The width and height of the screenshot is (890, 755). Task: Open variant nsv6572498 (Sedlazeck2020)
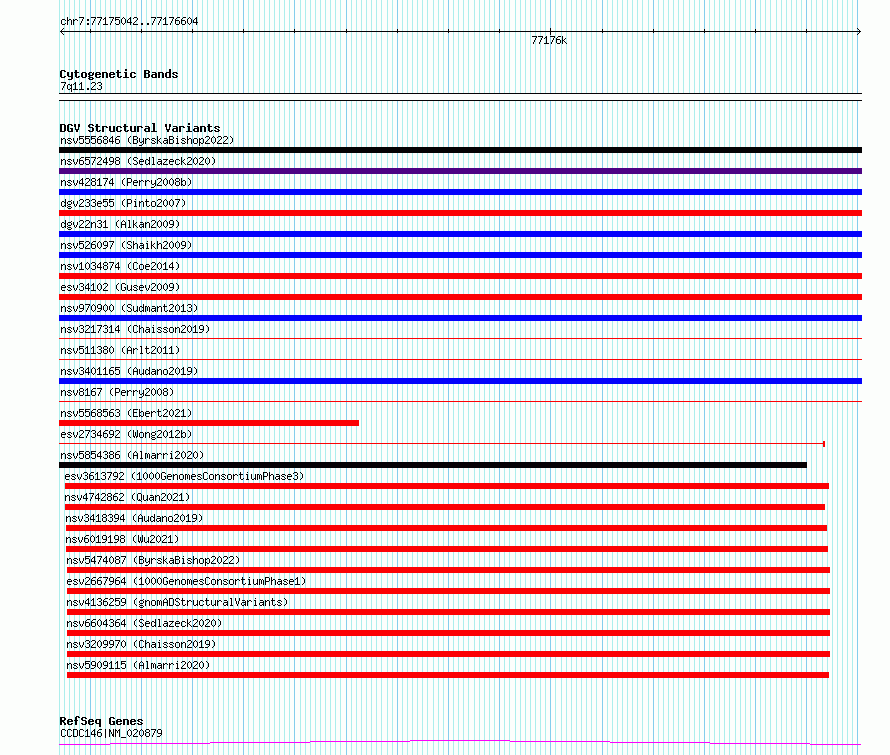(138, 161)
